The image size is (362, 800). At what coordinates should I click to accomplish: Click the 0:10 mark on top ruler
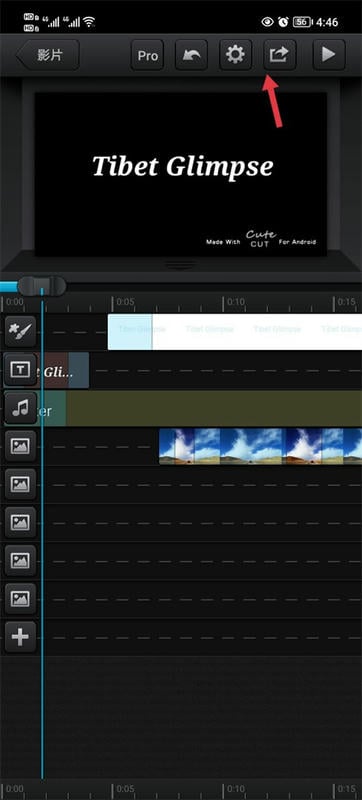235,302
